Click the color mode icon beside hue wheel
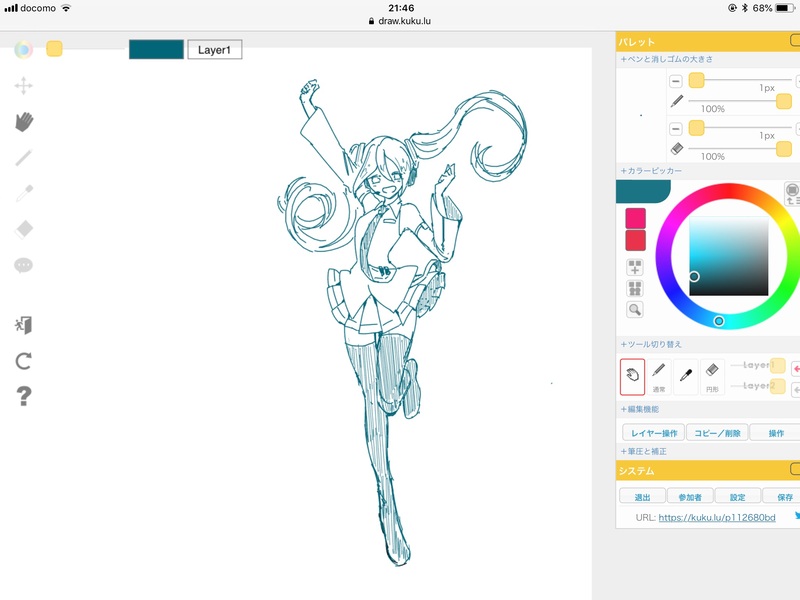The image size is (800, 600). [792, 194]
